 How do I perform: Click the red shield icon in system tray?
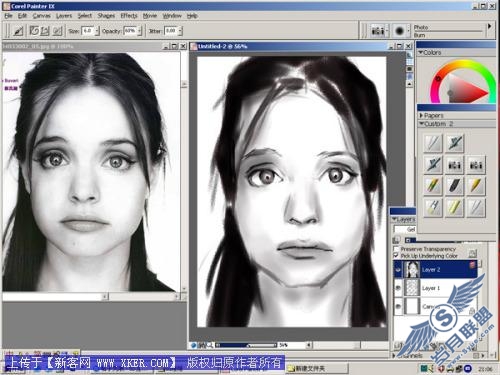point(441,369)
